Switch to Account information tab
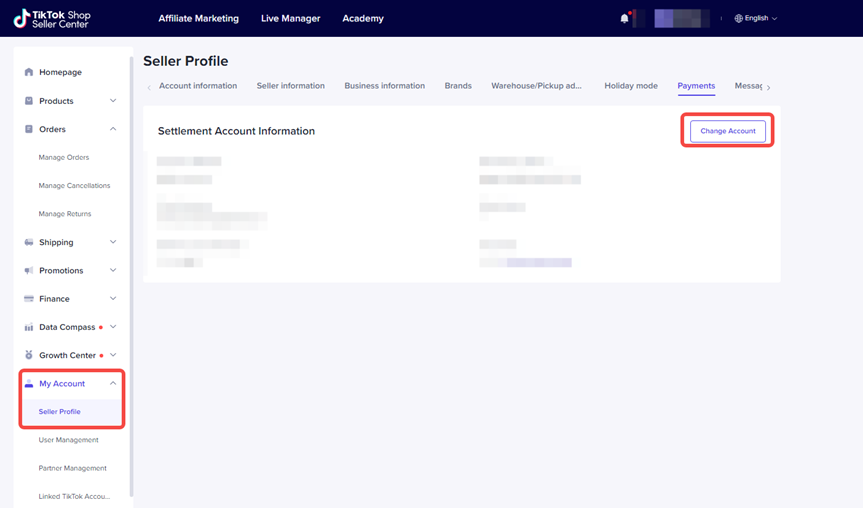The width and height of the screenshot is (863, 508). pyautogui.click(x=198, y=86)
